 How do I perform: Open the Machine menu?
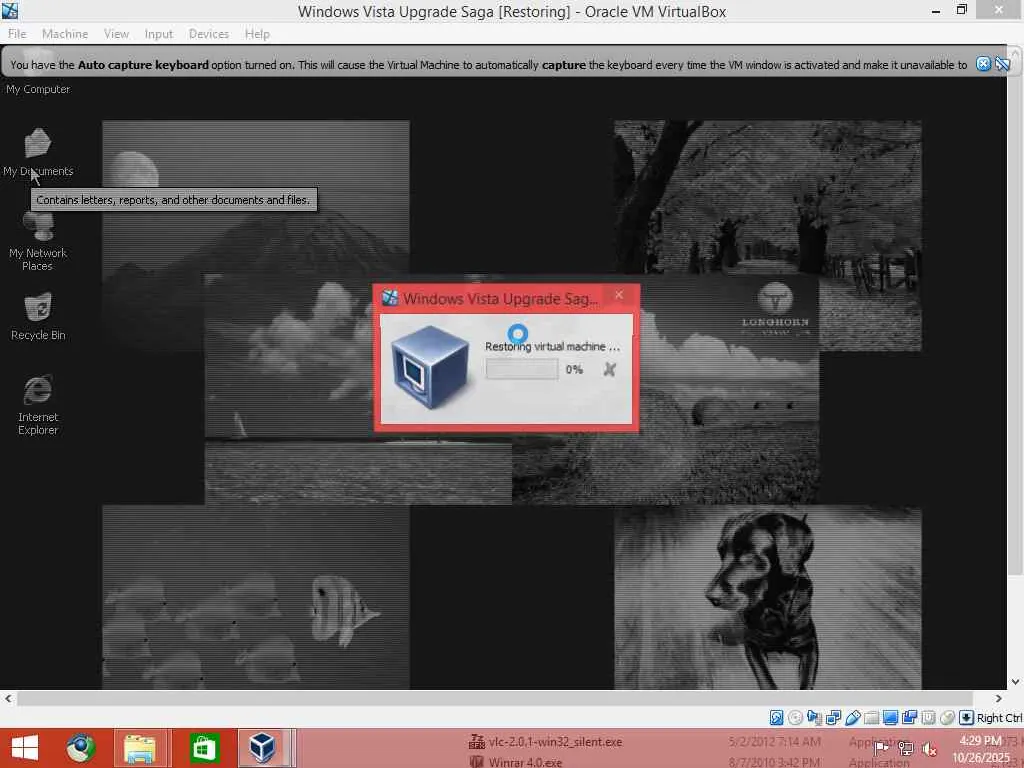(65, 34)
